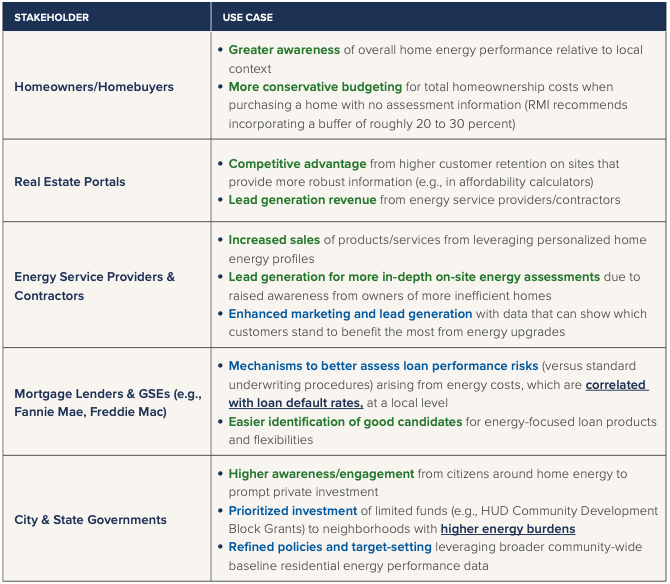Click 'raised awareness from owners' line
Screen dimensions: 670x584
tap(390, 296)
